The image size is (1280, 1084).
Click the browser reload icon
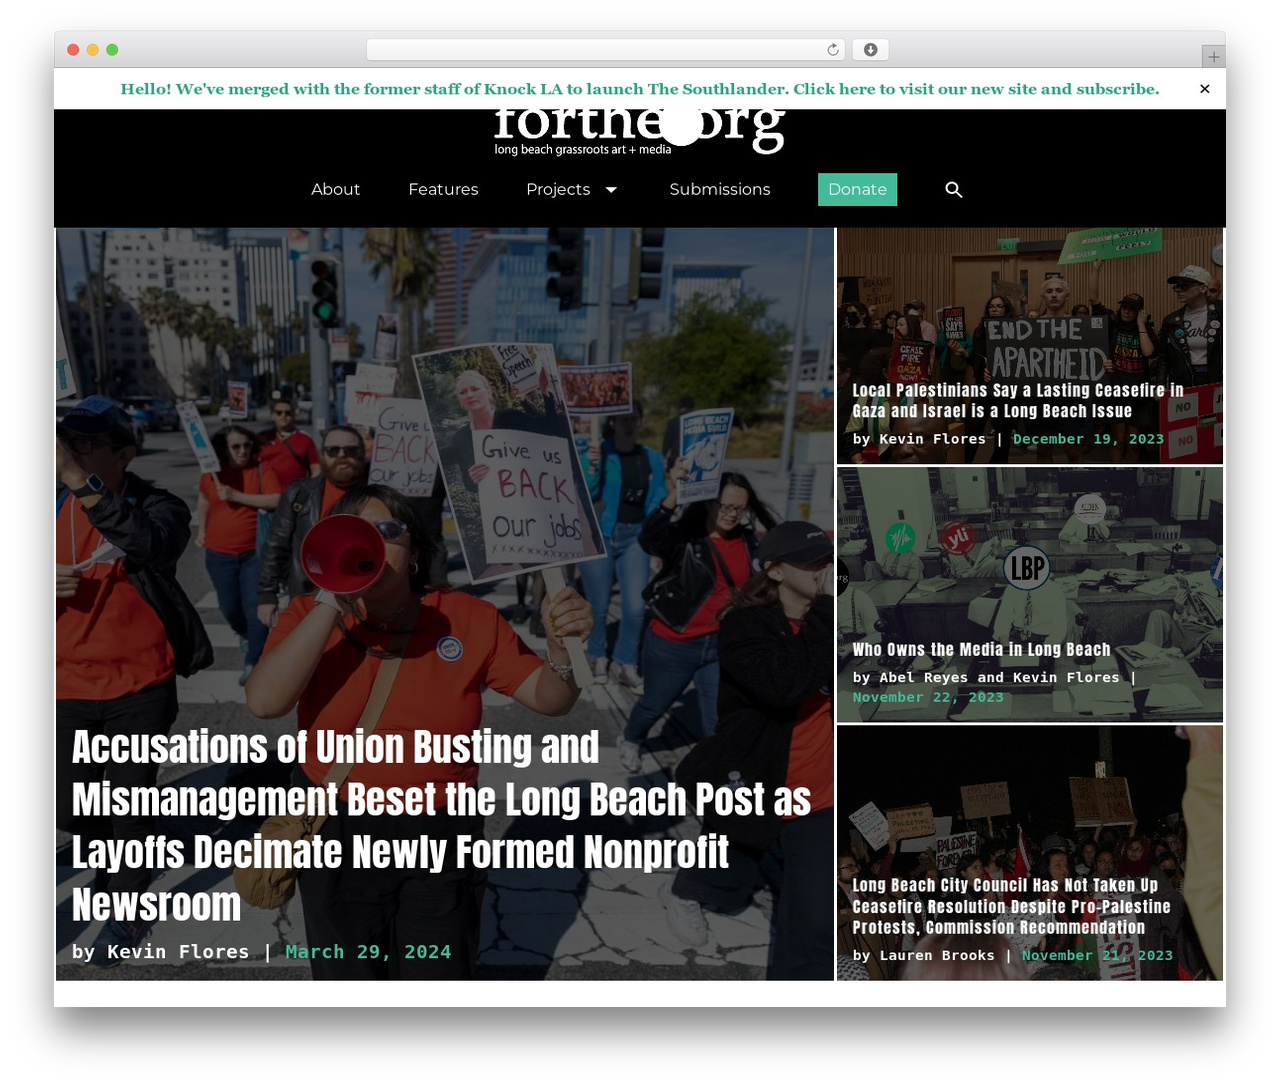(833, 50)
